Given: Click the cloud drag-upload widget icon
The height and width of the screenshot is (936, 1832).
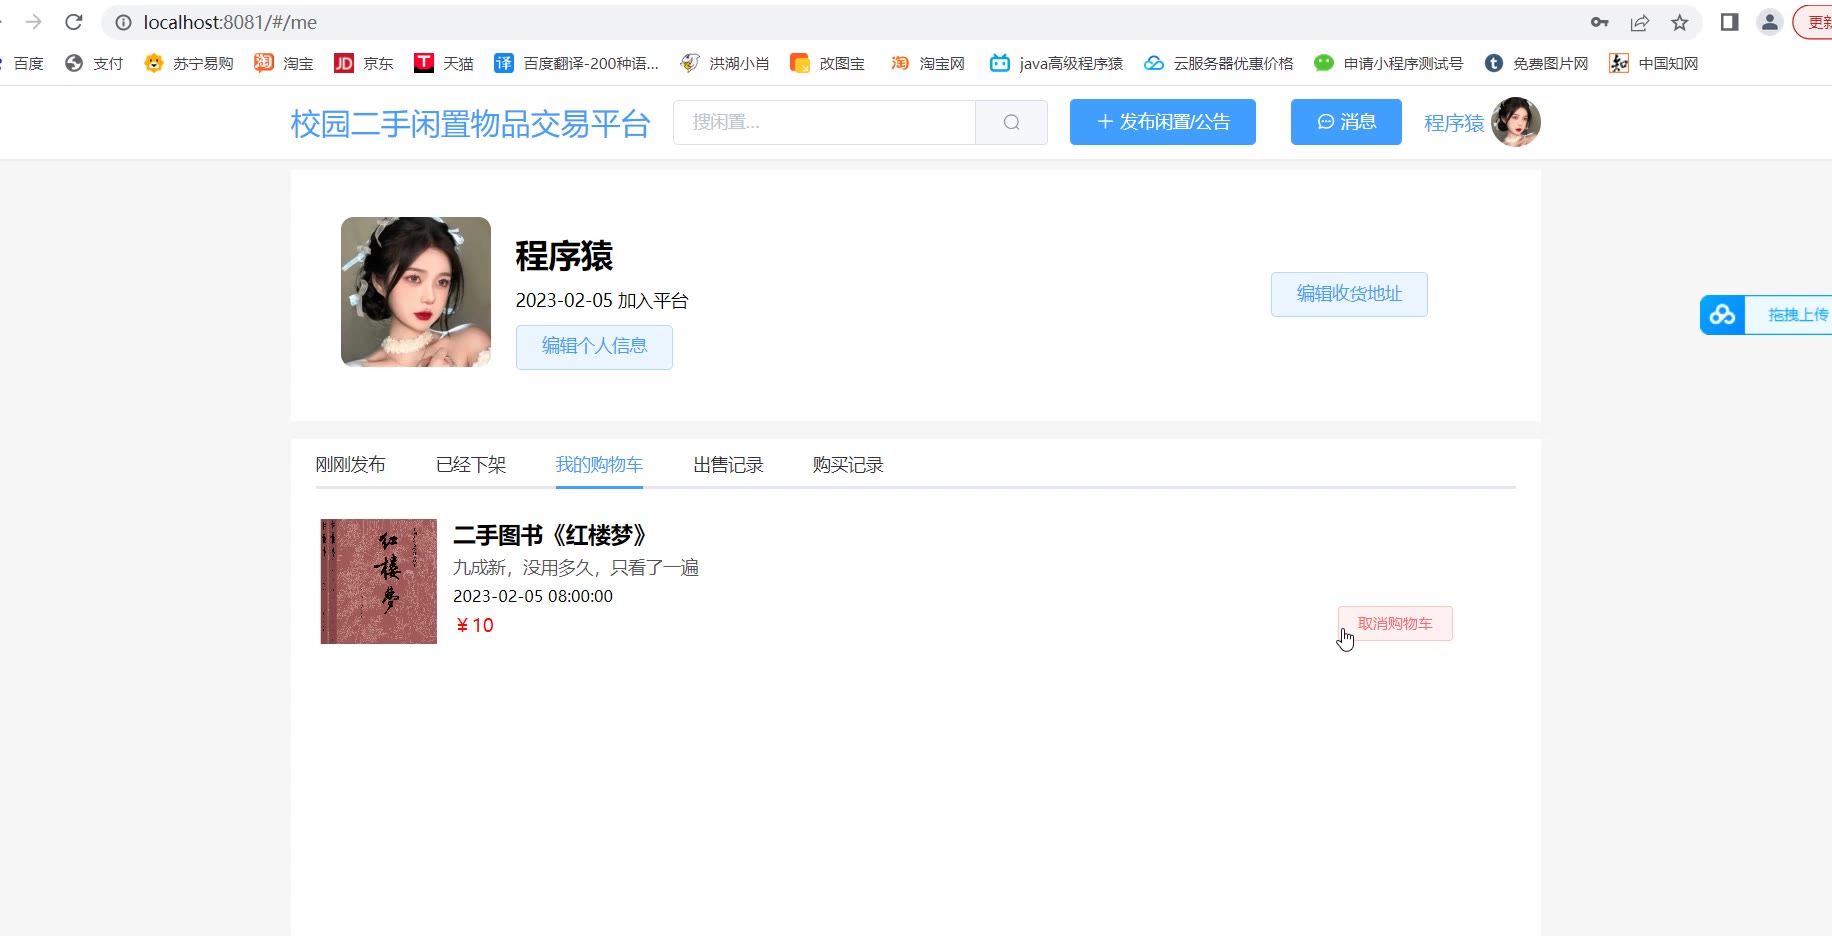Looking at the screenshot, I should (x=1722, y=315).
